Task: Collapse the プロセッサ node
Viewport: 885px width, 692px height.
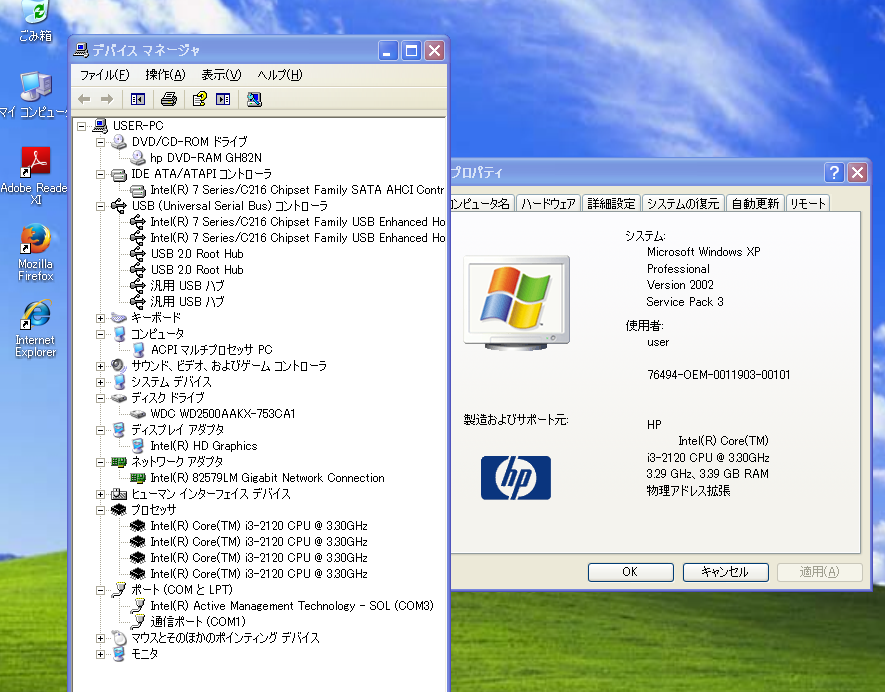Action: tap(100, 510)
